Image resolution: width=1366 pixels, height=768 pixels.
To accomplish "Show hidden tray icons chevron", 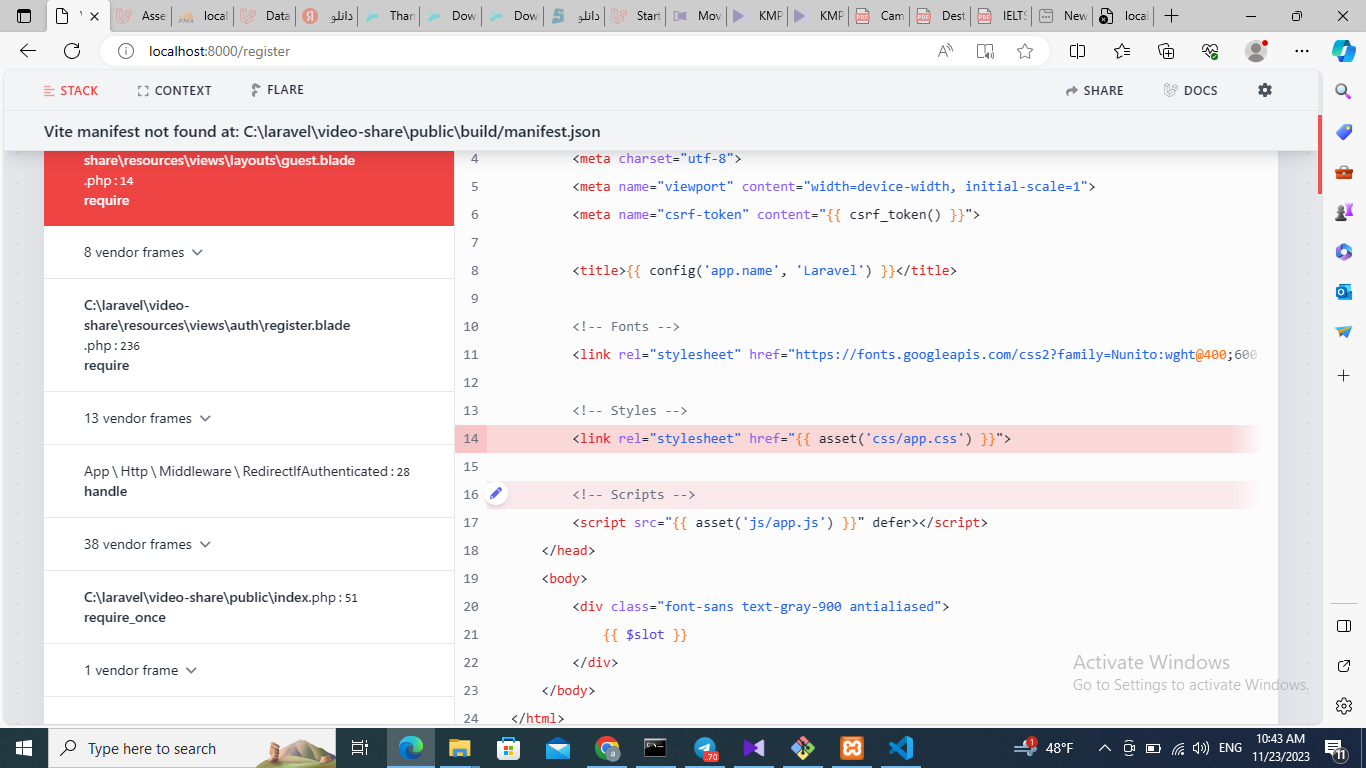I will tap(1105, 748).
